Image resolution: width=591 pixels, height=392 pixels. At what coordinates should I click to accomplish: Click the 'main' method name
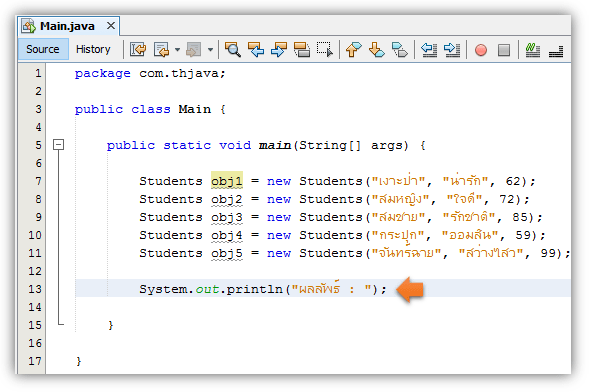(275, 145)
